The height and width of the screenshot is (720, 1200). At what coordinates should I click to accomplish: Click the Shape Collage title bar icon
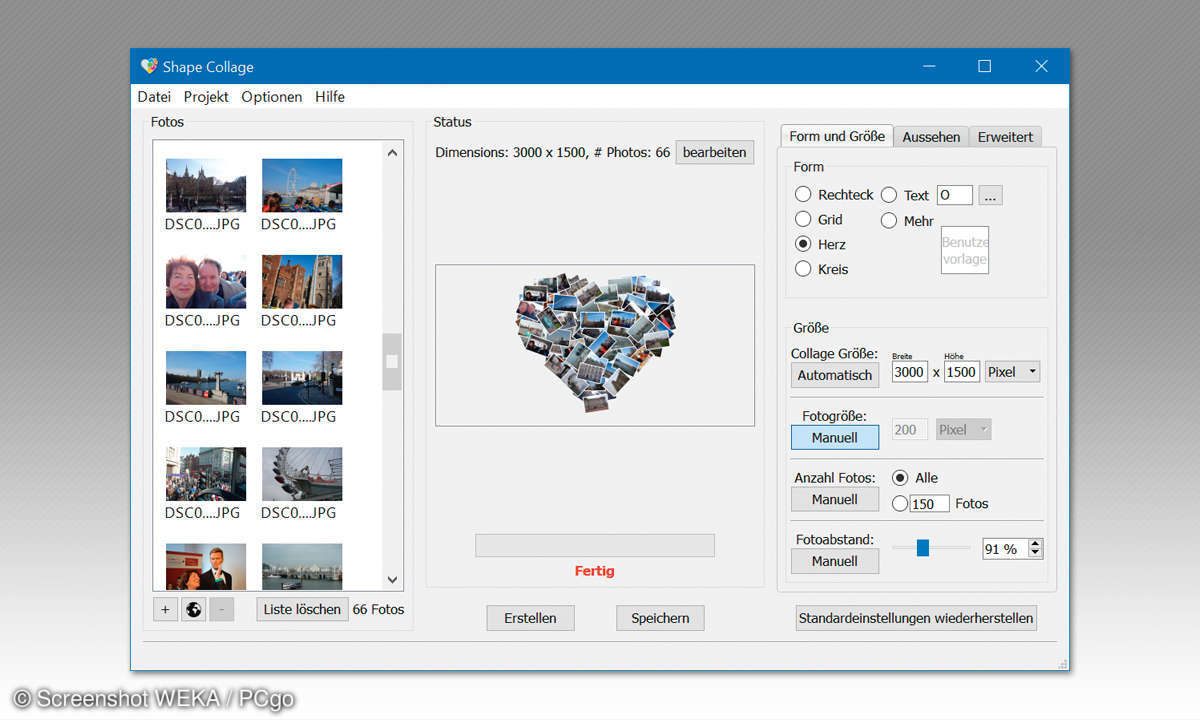point(149,66)
